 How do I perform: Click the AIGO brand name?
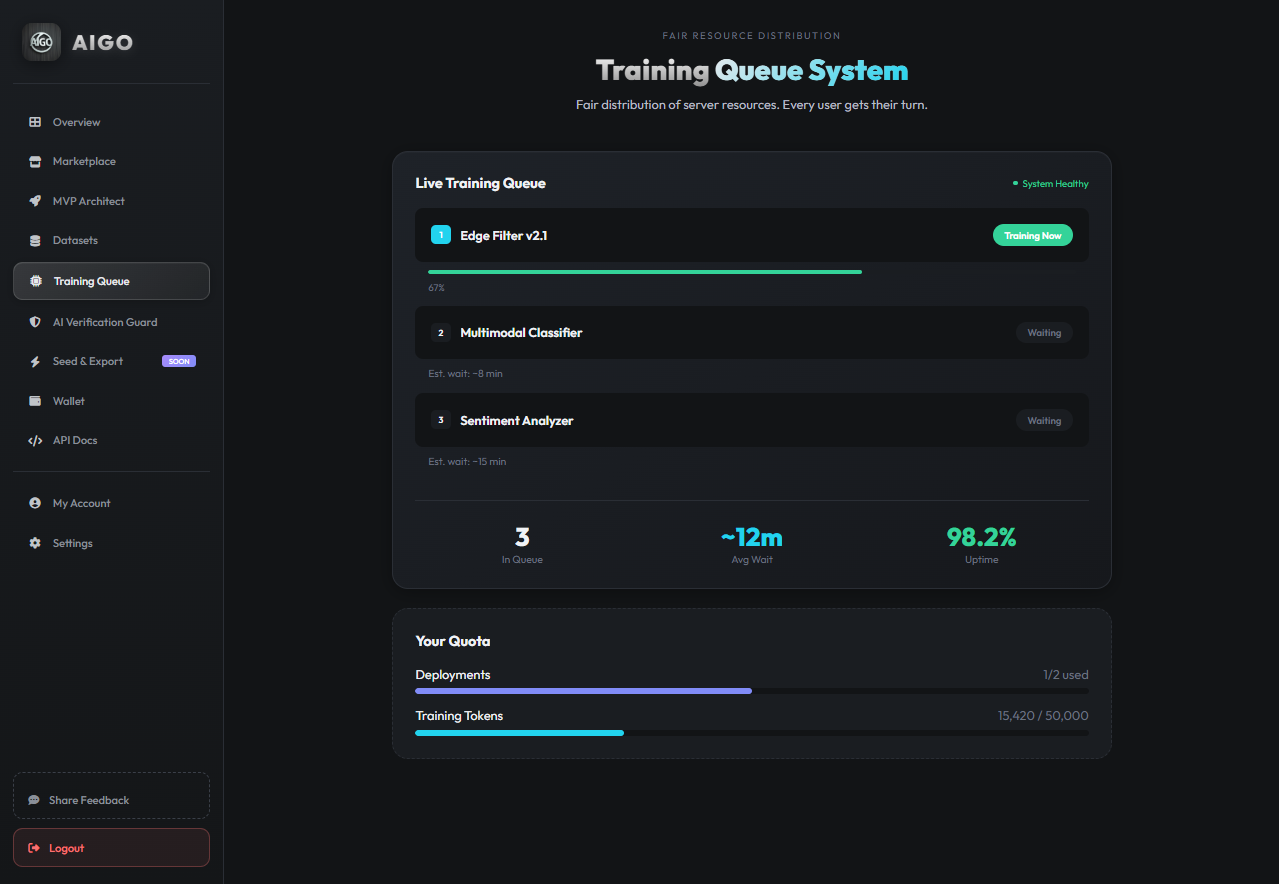pyautogui.click(x=102, y=42)
